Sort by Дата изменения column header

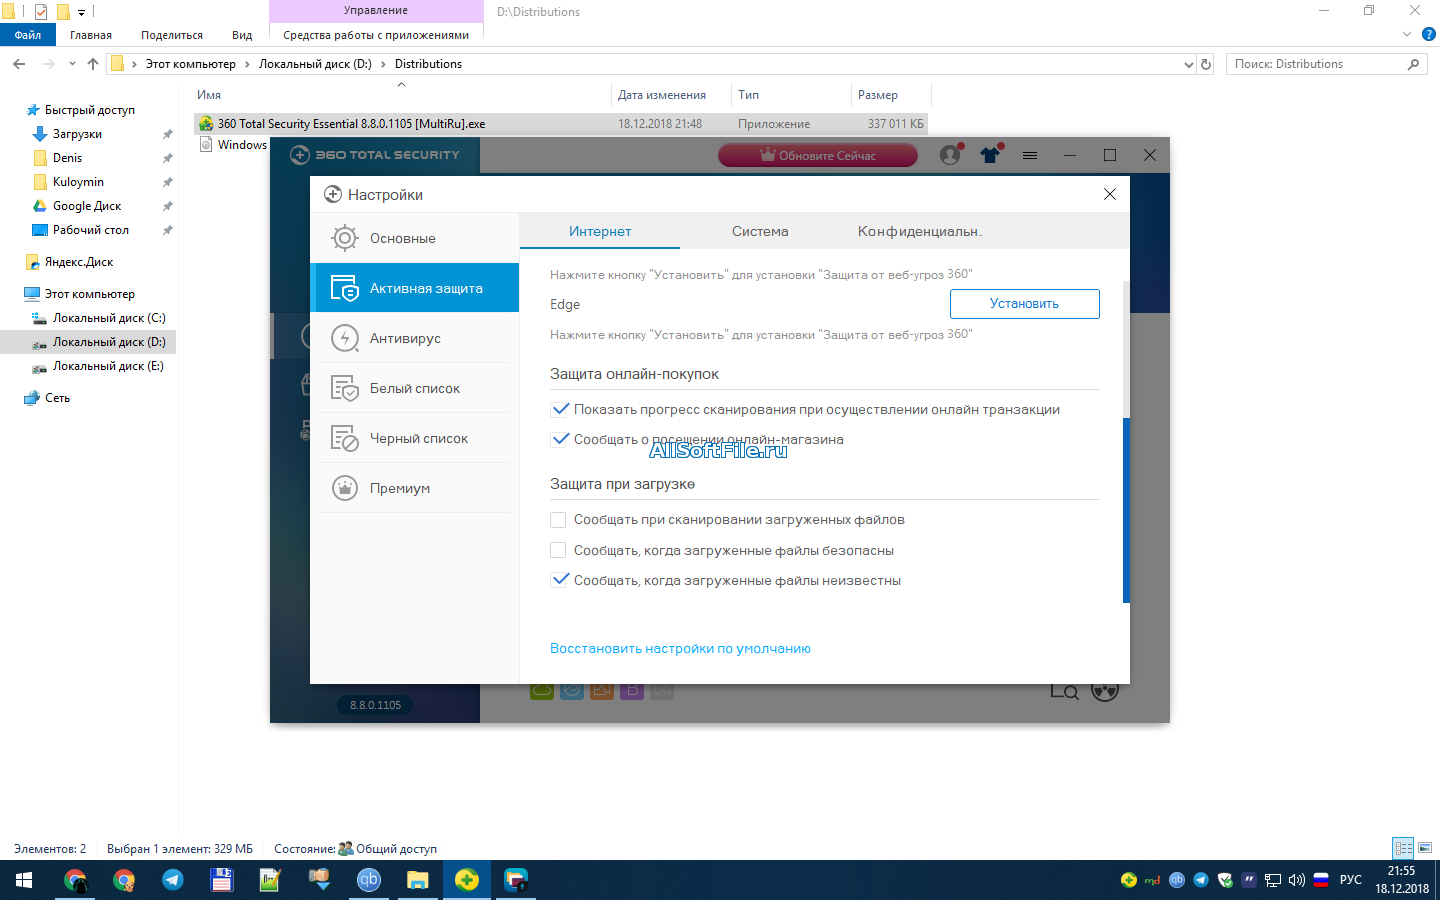[x=670, y=95]
